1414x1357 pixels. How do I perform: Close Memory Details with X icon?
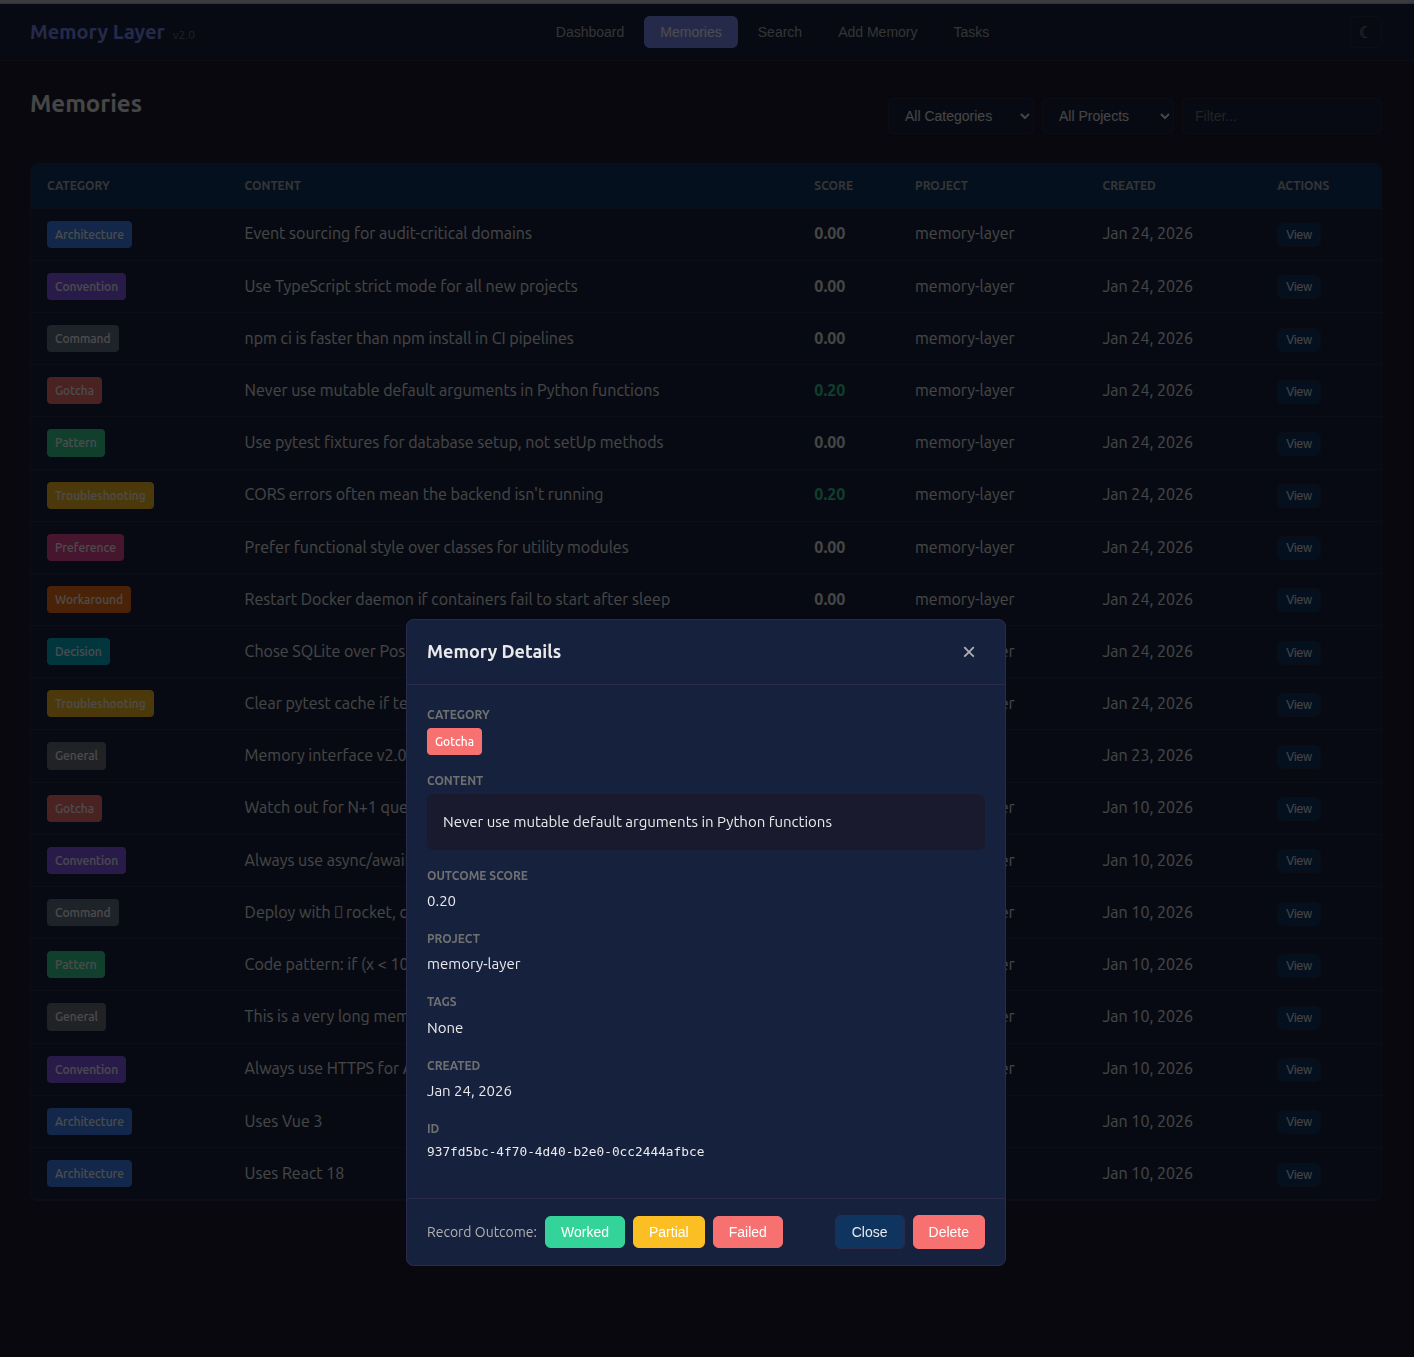[x=969, y=652]
